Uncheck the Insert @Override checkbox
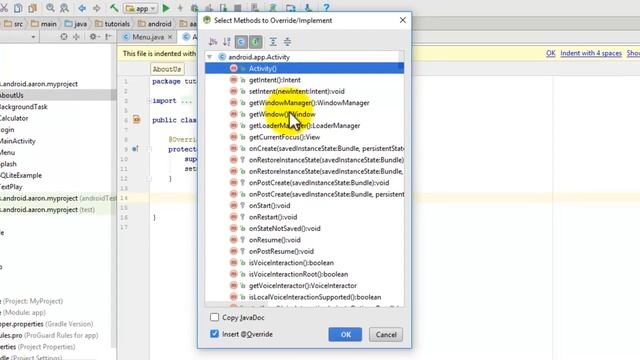The height and width of the screenshot is (360, 640). point(214,333)
